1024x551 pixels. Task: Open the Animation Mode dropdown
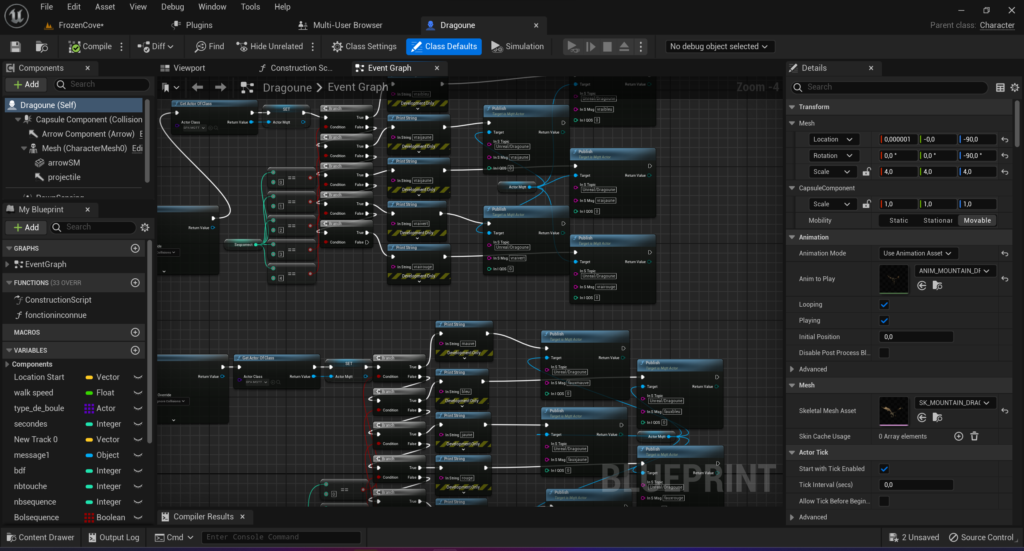tap(918, 253)
